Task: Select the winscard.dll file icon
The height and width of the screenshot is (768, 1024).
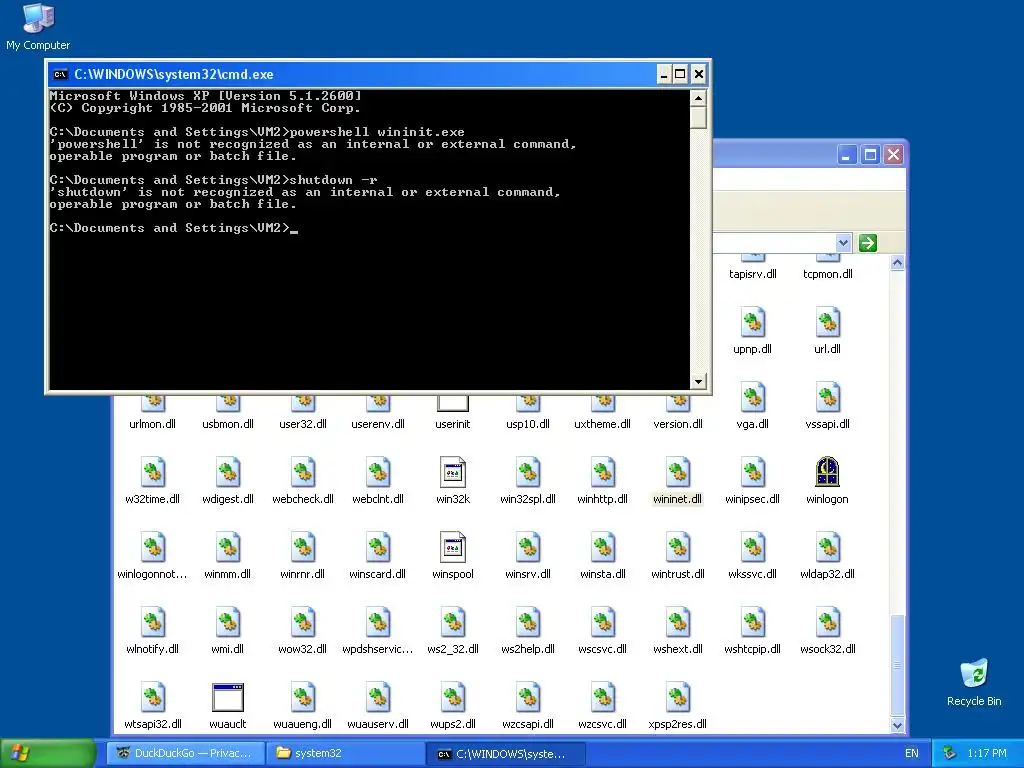Action: click(377, 547)
